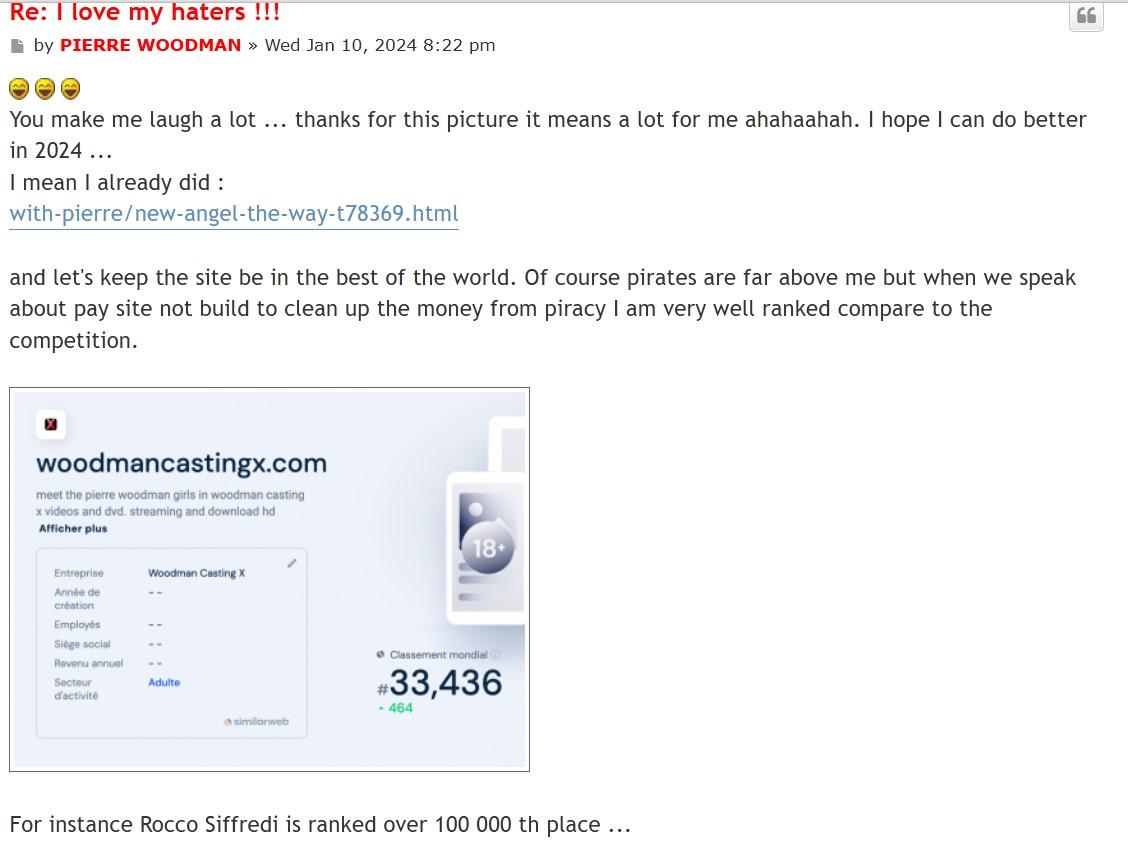
Task: Expand description with Afficher plus
Action: coord(73,529)
